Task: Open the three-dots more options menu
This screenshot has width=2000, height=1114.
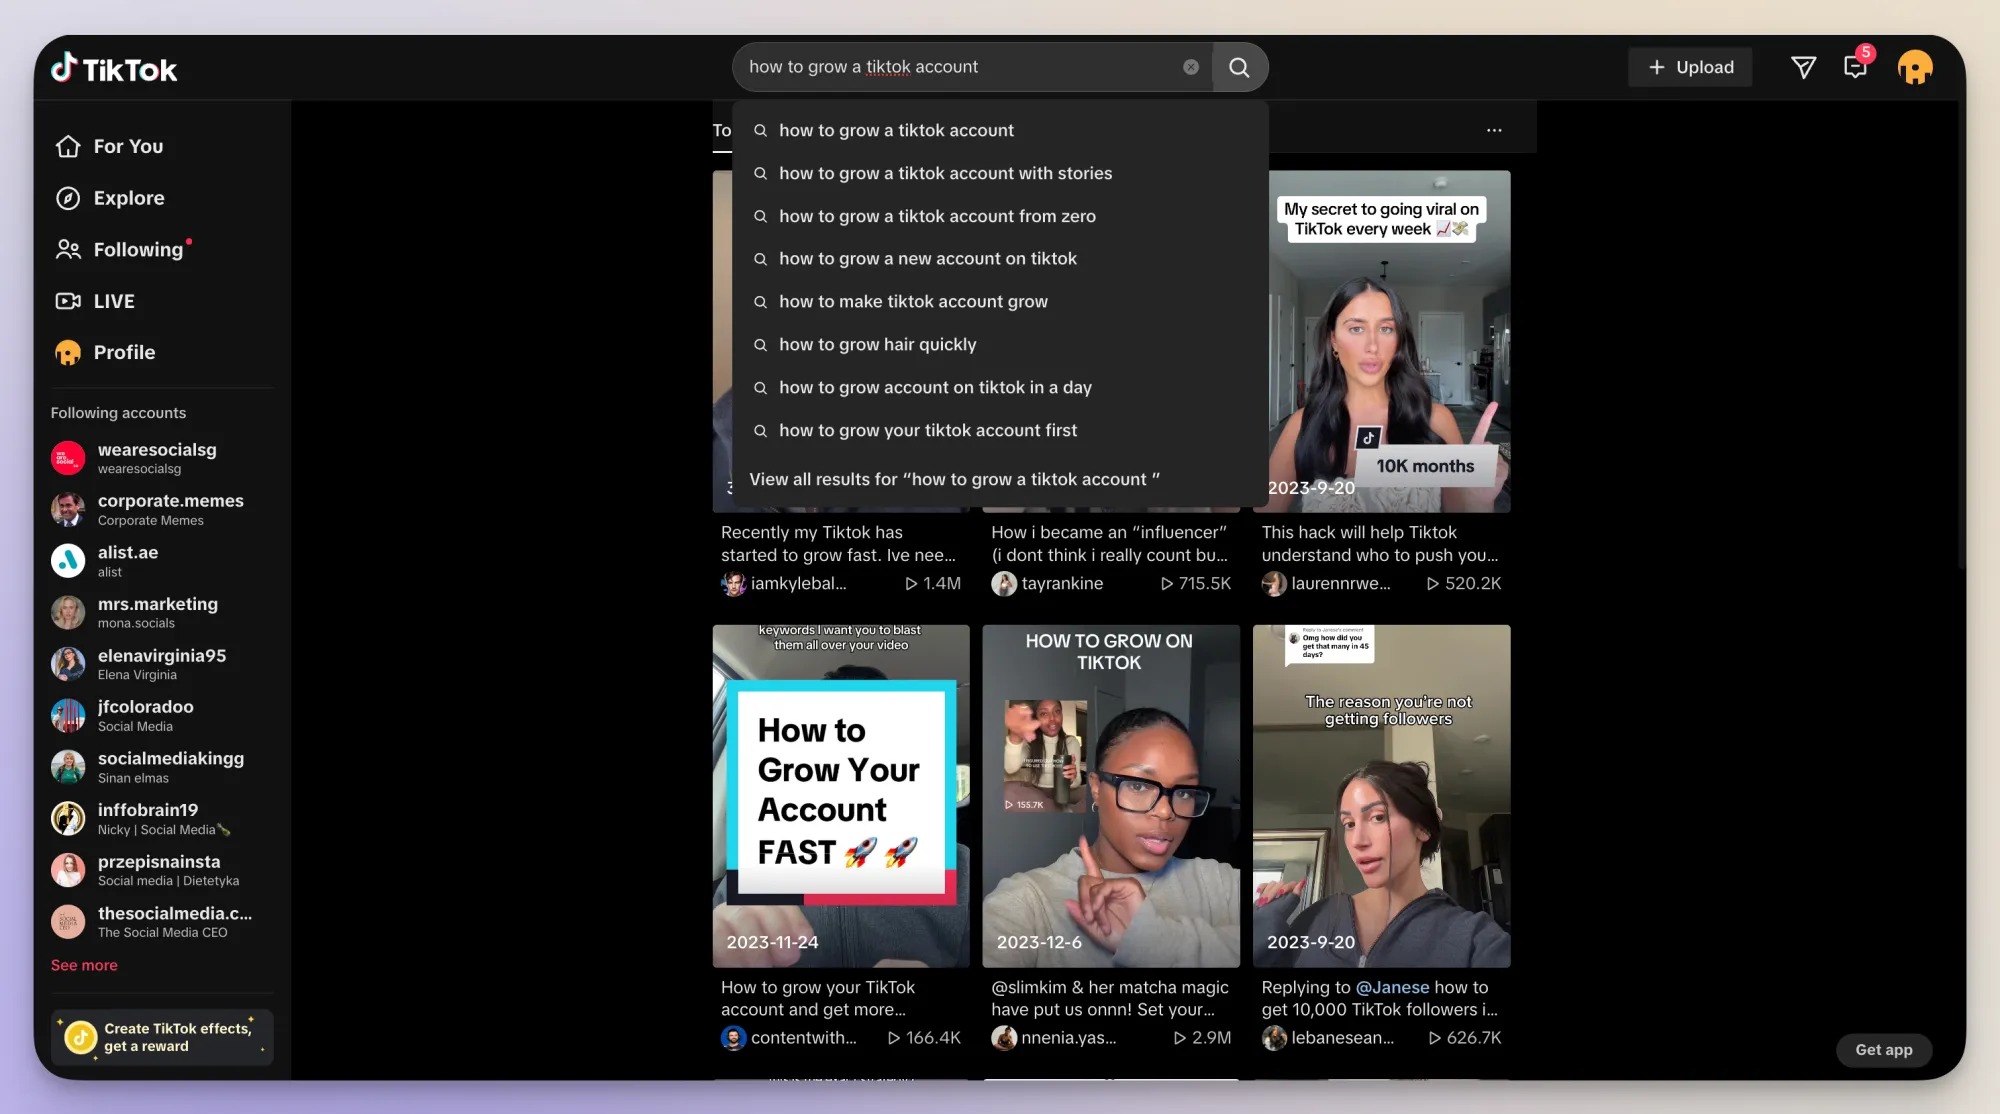Action: click(x=1494, y=130)
